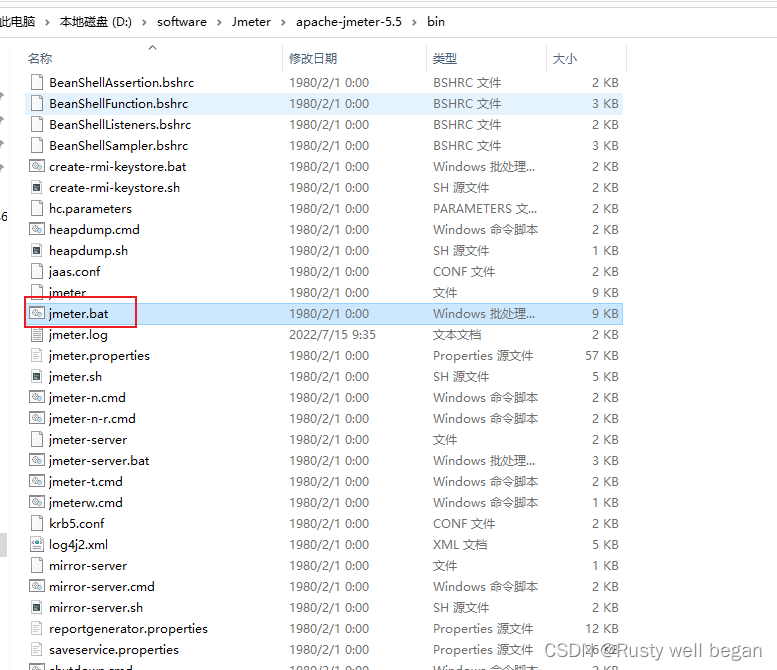The height and width of the screenshot is (670, 777).
Task: Select the create-rmi-keystore.bat batch icon
Action: (37, 167)
